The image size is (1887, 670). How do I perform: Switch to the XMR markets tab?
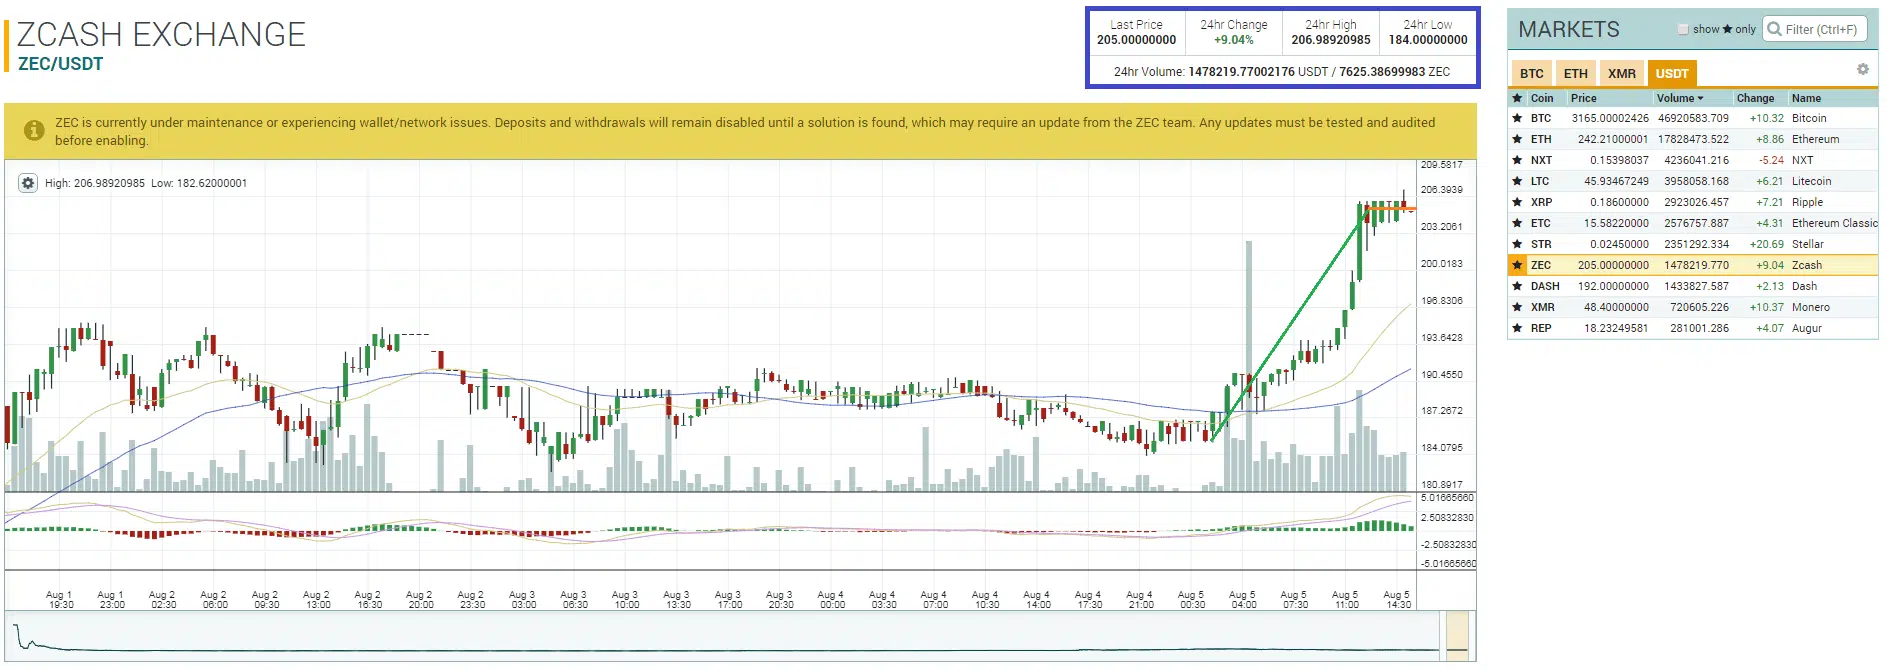pos(1622,73)
